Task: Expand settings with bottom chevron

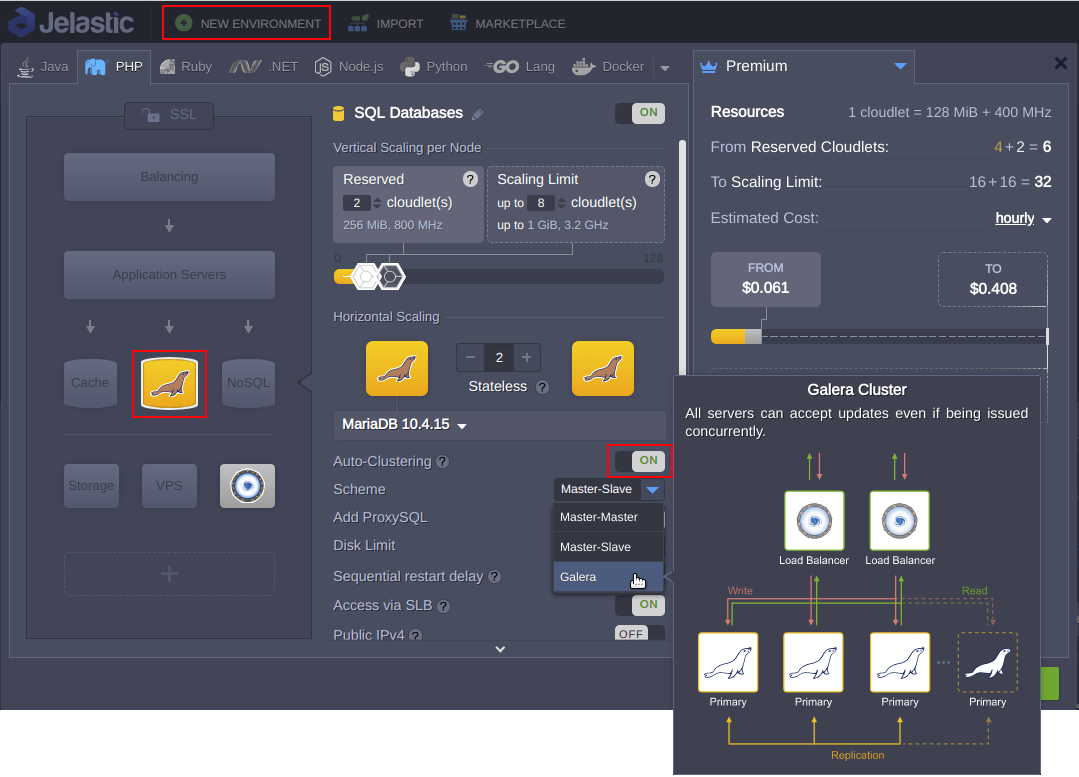Action: tap(500, 649)
